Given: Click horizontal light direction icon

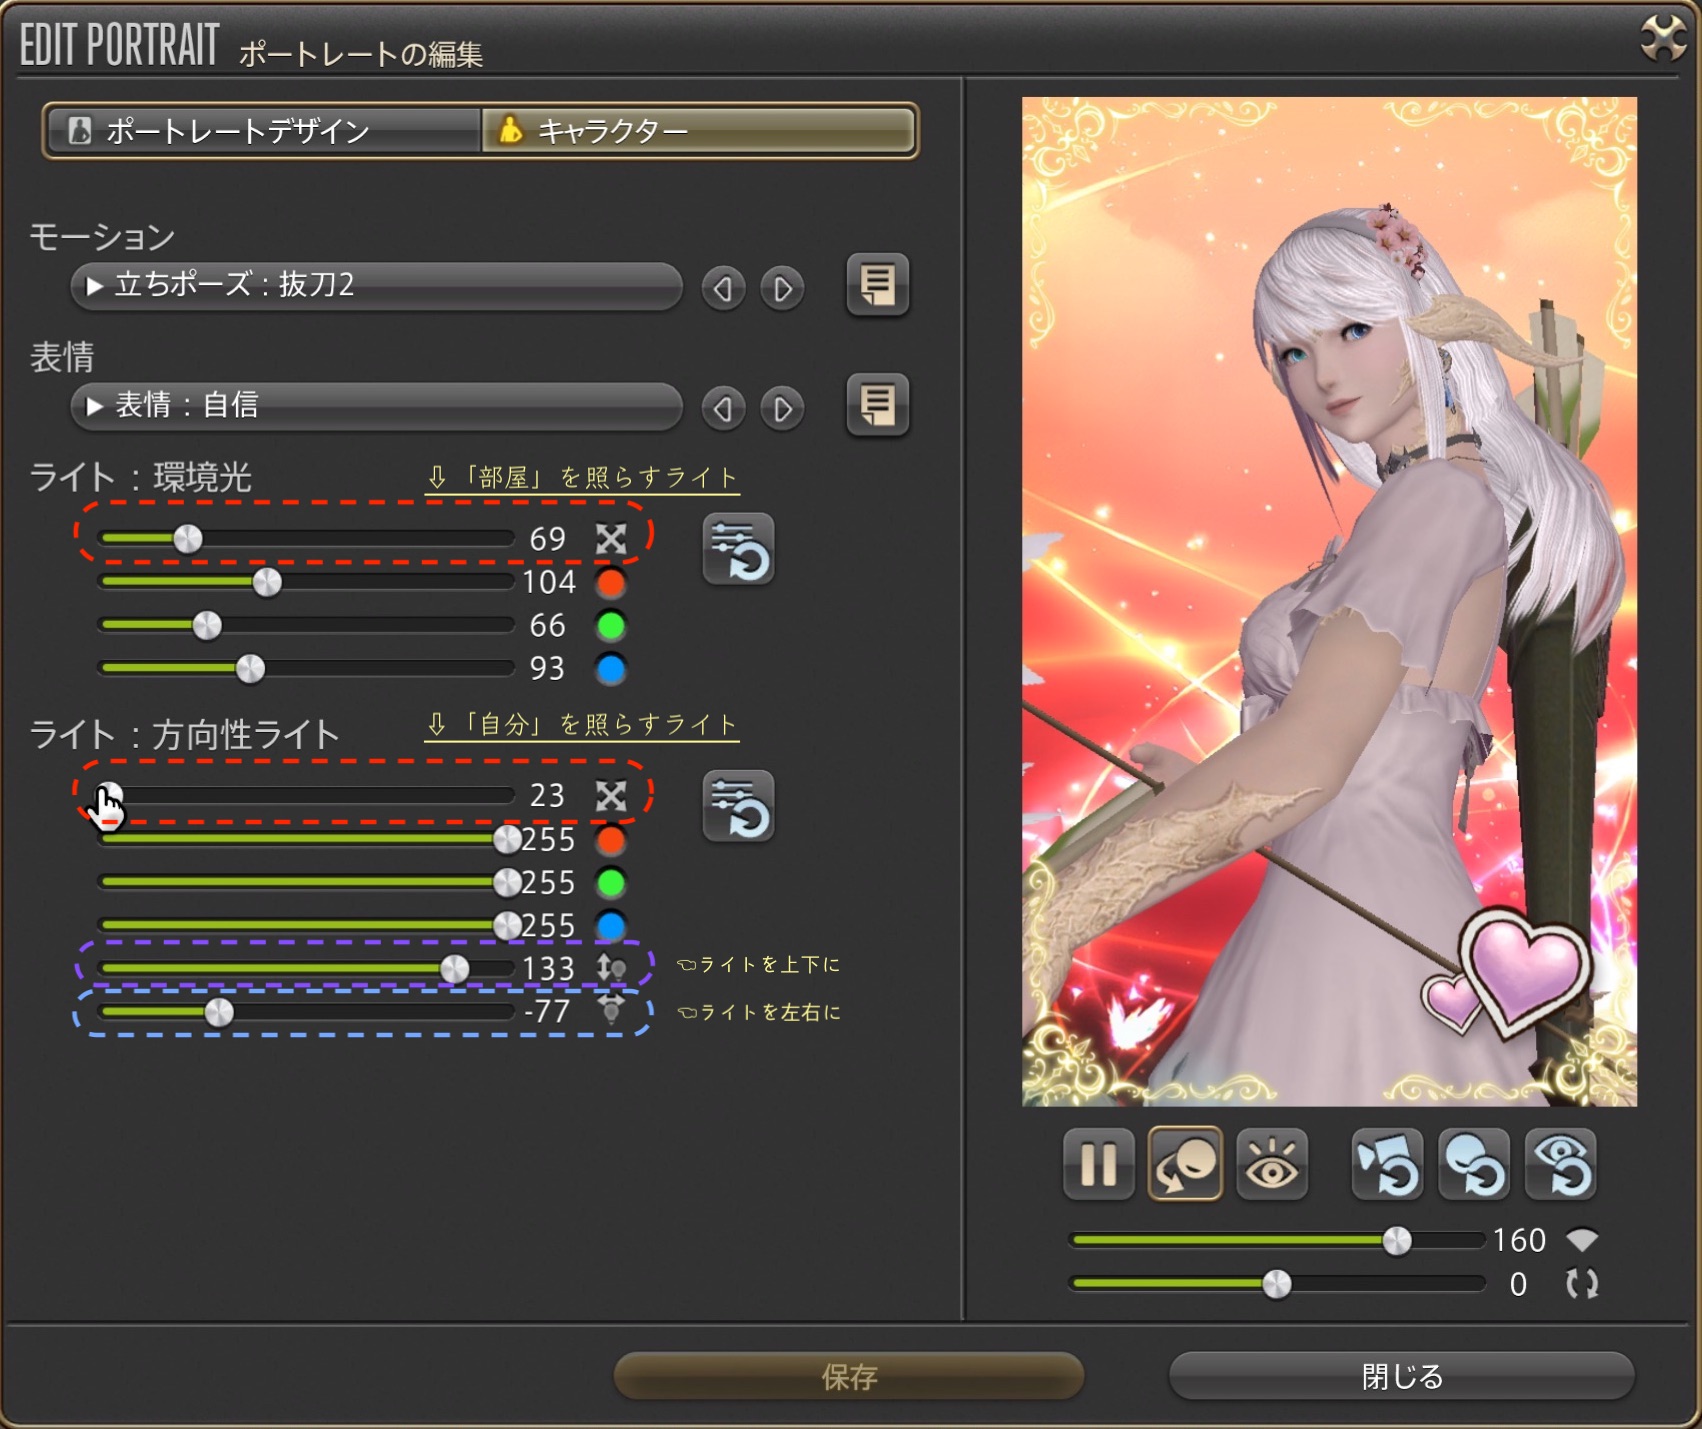Looking at the screenshot, I should click(x=611, y=1011).
